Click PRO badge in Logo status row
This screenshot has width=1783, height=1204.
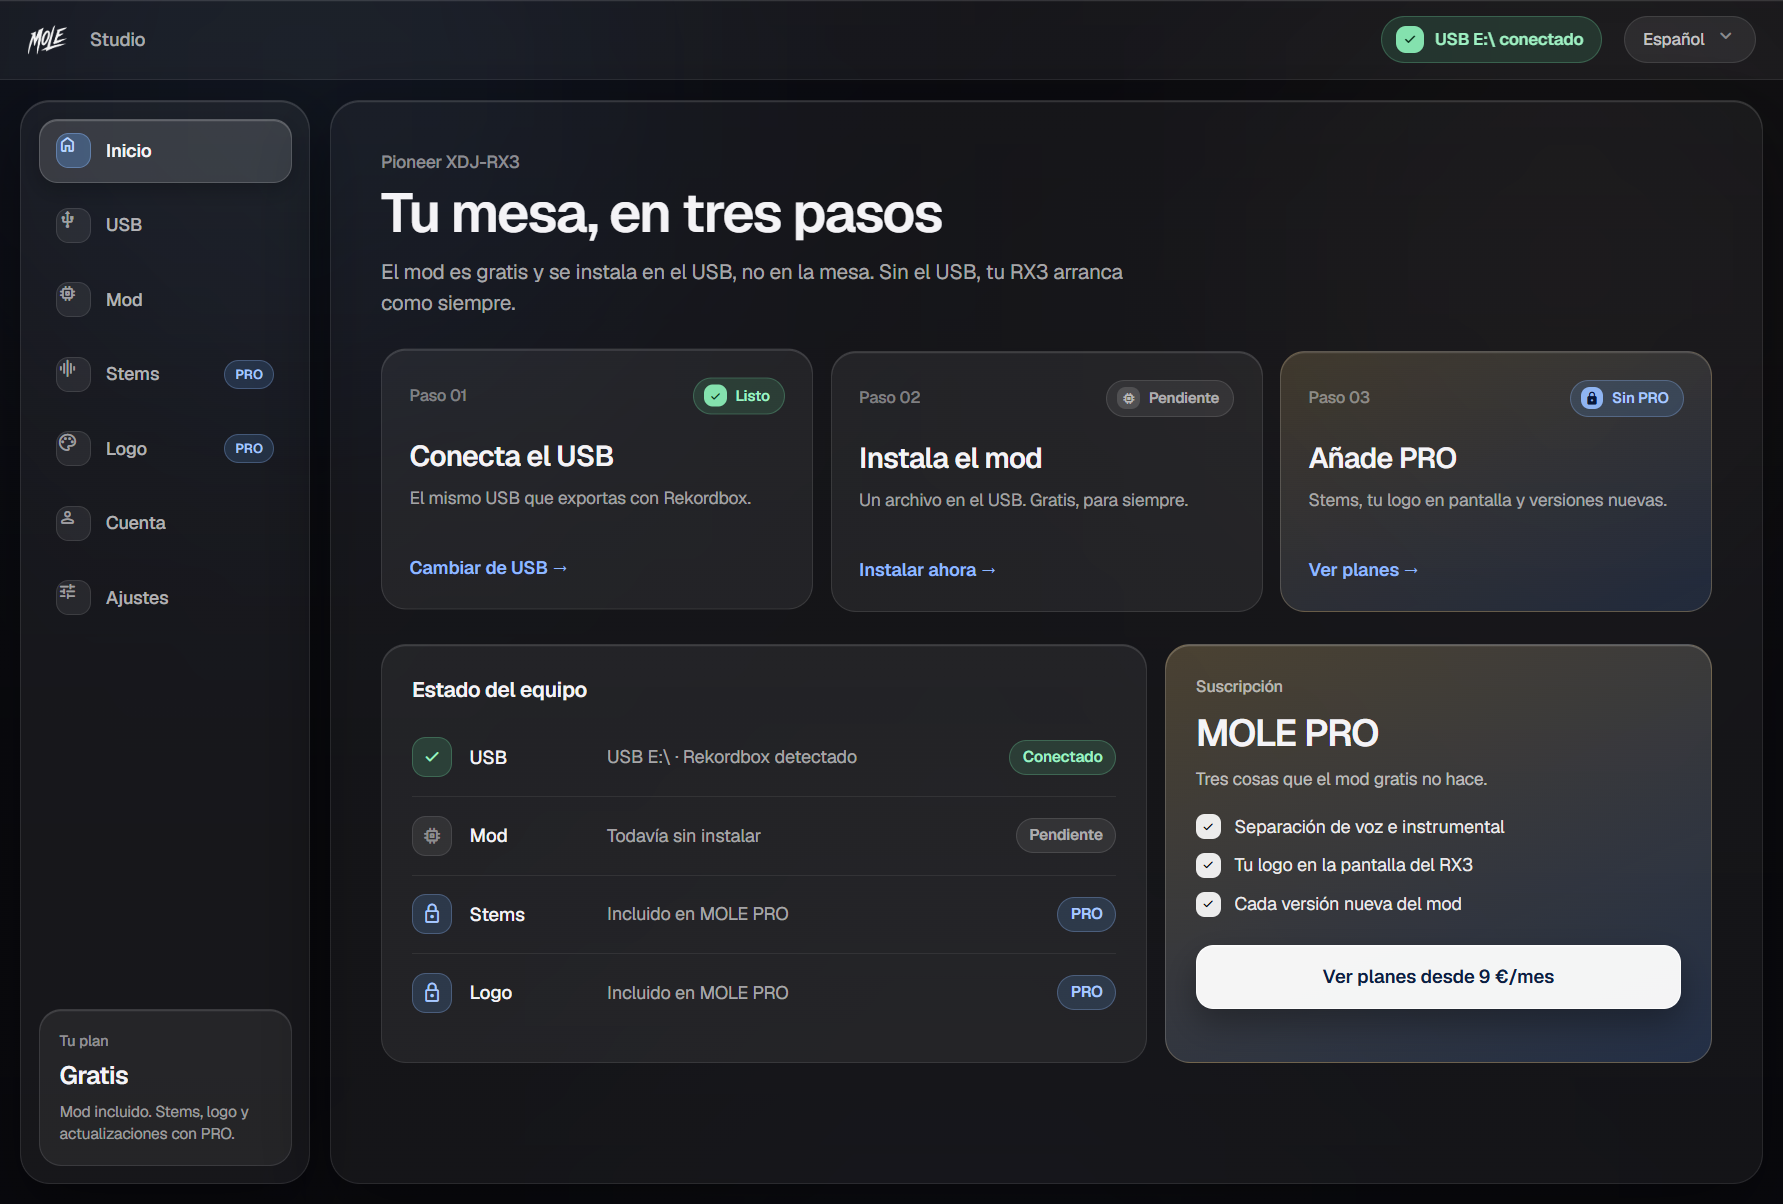click(1086, 992)
